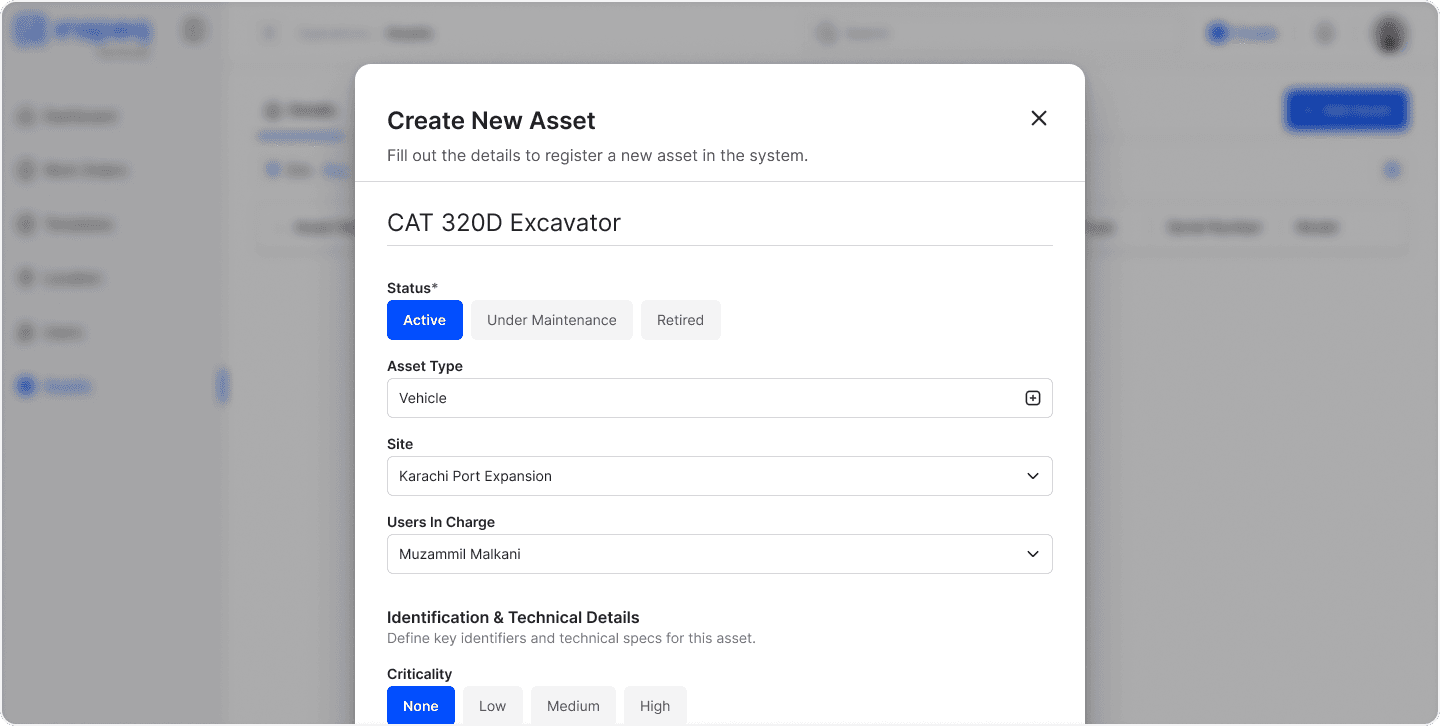Screen dimensions: 1440x726
Task: Expand Users In Charge chevron arrow
Action: tap(1033, 554)
